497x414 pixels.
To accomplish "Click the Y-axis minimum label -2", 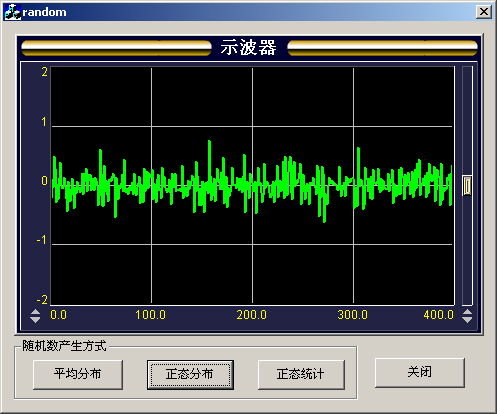I will (x=42, y=300).
